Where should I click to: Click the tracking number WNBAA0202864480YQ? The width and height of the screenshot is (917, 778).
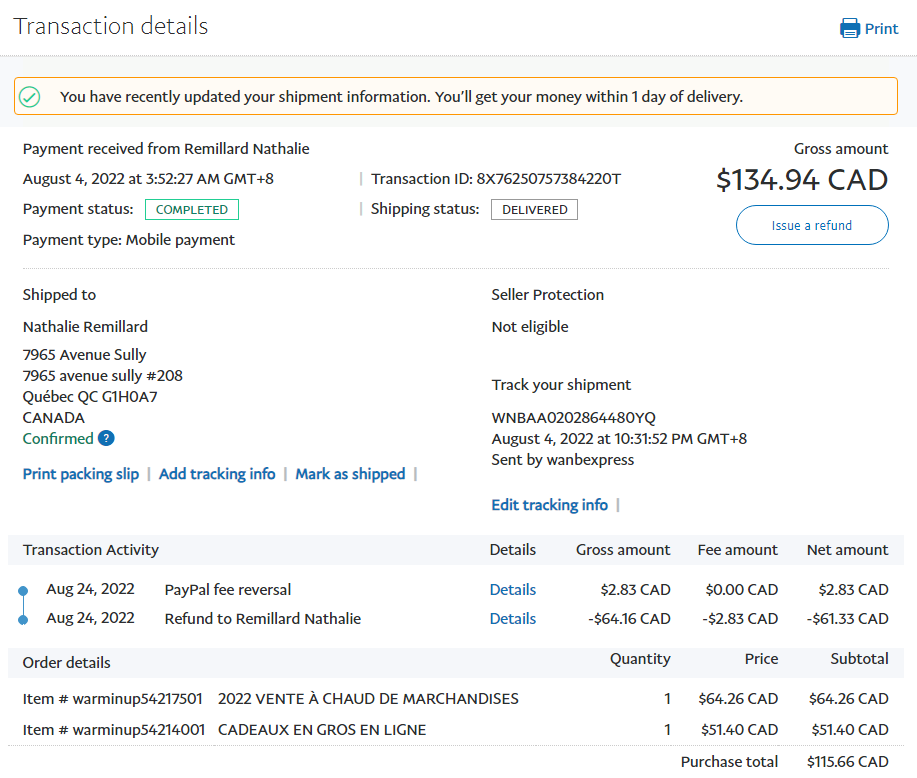[x=574, y=417]
